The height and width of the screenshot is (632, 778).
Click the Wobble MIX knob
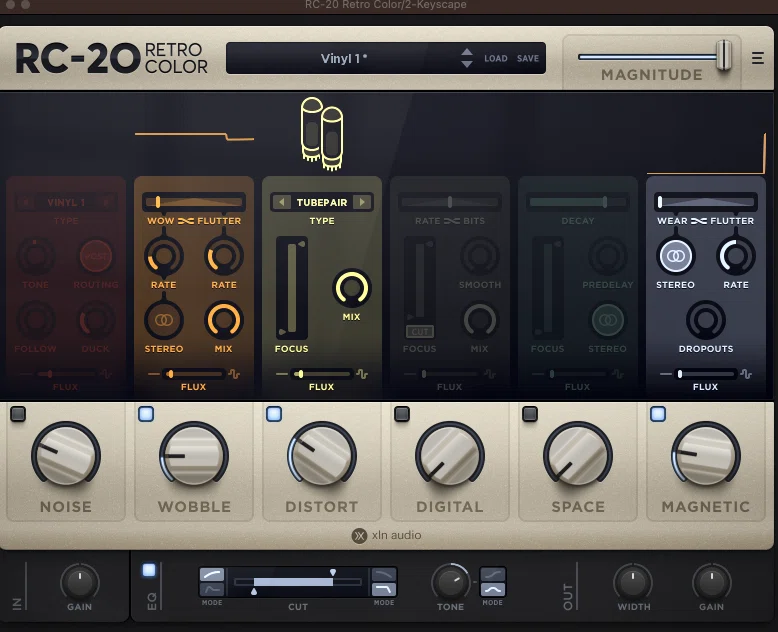tap(224, 320)
